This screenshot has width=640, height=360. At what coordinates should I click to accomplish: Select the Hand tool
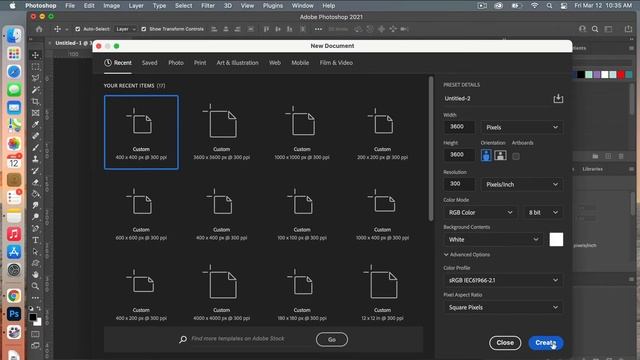tap(36, 275)
